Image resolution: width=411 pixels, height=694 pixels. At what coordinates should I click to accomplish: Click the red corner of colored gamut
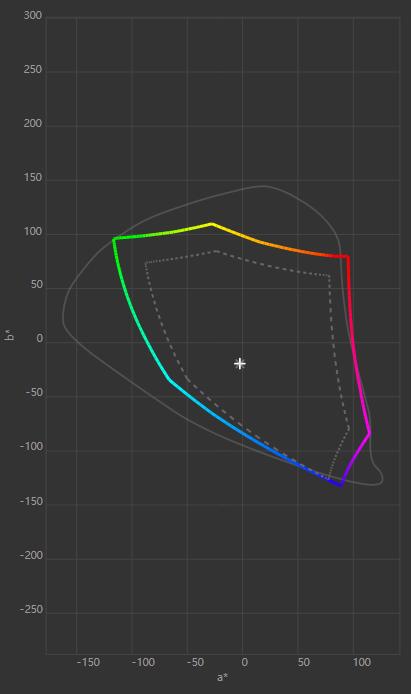[x=348, y=257]
